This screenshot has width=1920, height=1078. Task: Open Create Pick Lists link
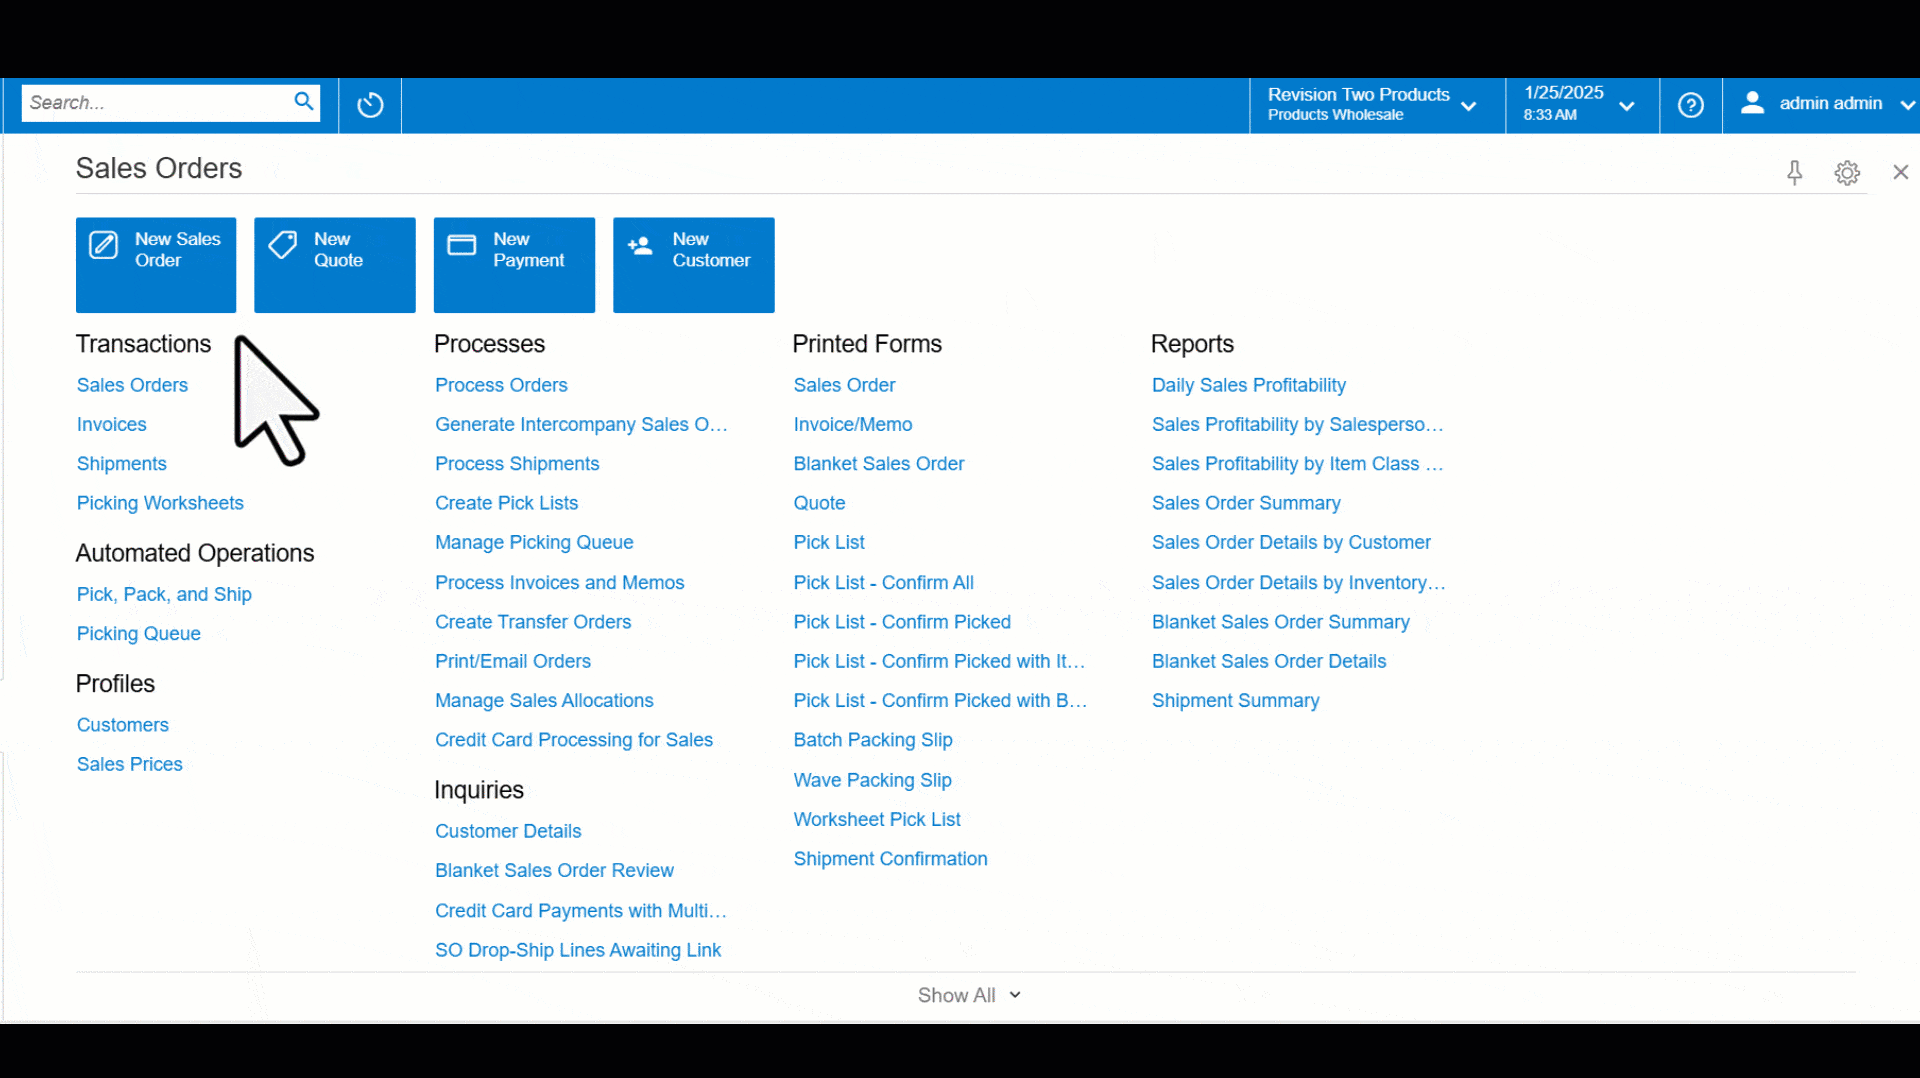[x=506, y=503]
